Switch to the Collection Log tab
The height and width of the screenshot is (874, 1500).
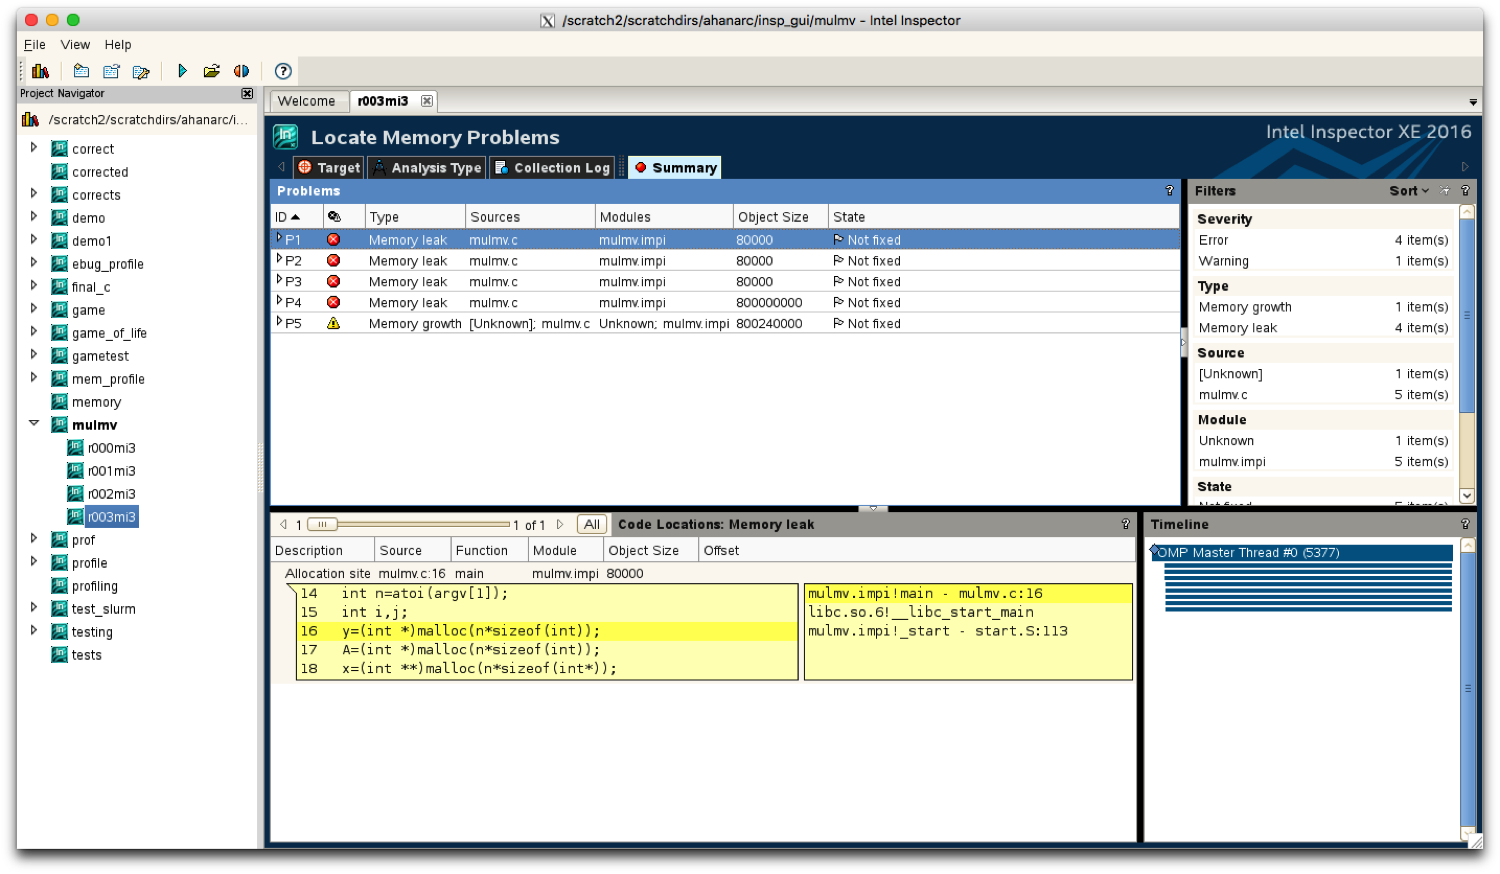tap(551, 167)
